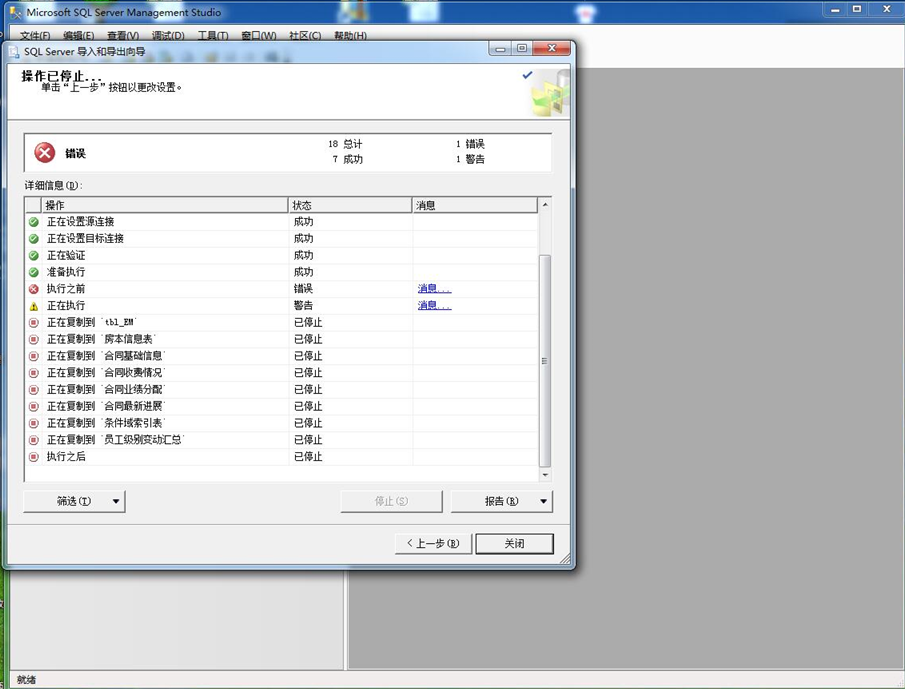Close the SQL Server 导入和导出向导 window

click(551, 48)
